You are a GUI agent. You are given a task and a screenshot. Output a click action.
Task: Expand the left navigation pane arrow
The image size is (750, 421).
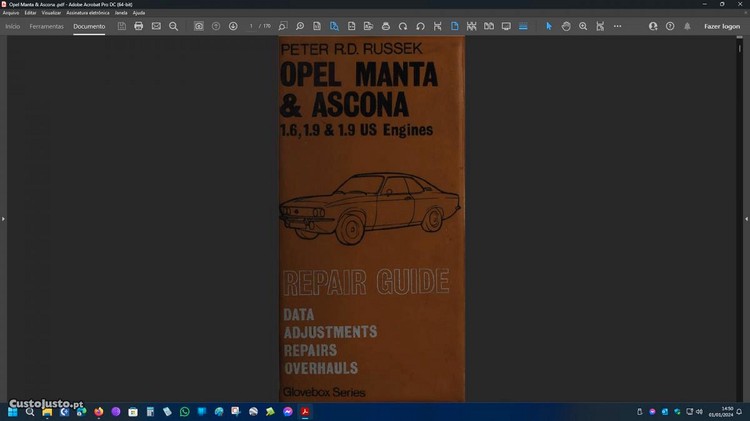[3, 218]
